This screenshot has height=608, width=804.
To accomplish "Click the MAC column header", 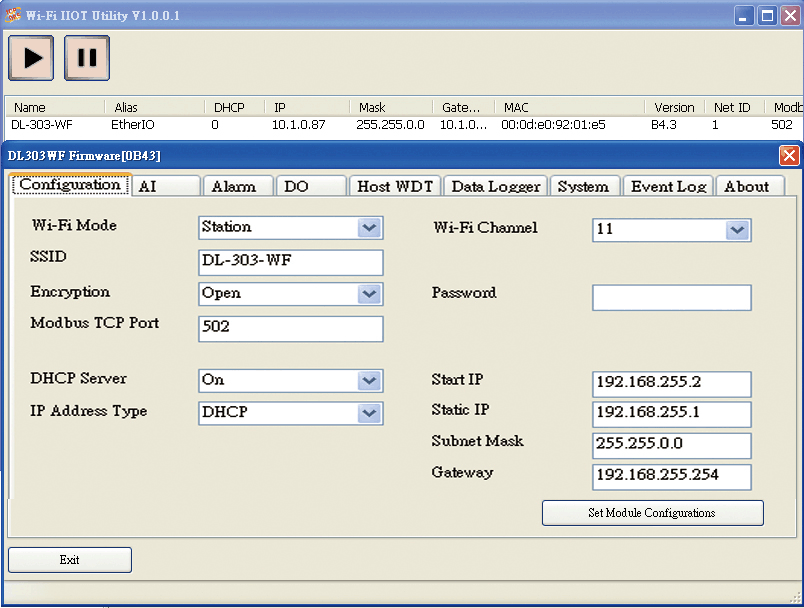I will coord(569,107).
